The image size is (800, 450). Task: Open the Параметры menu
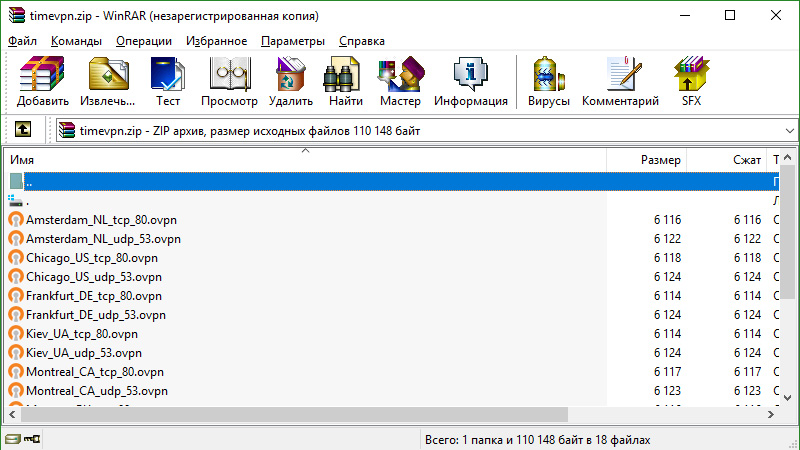coord(292,41)
